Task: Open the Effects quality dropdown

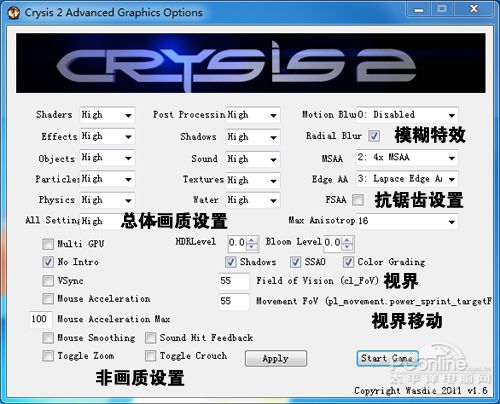Action: click(107, 136)
